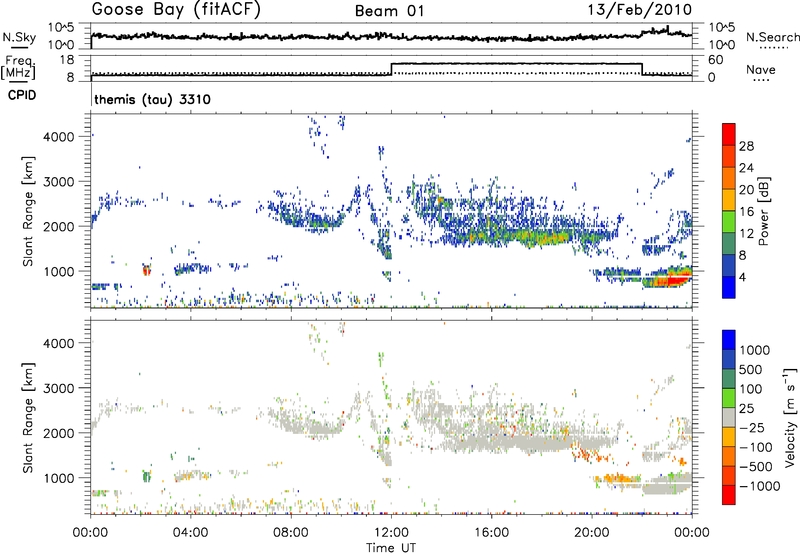
Task: Click Velocity colorbar value '-25'
Action: coord(752,427)
